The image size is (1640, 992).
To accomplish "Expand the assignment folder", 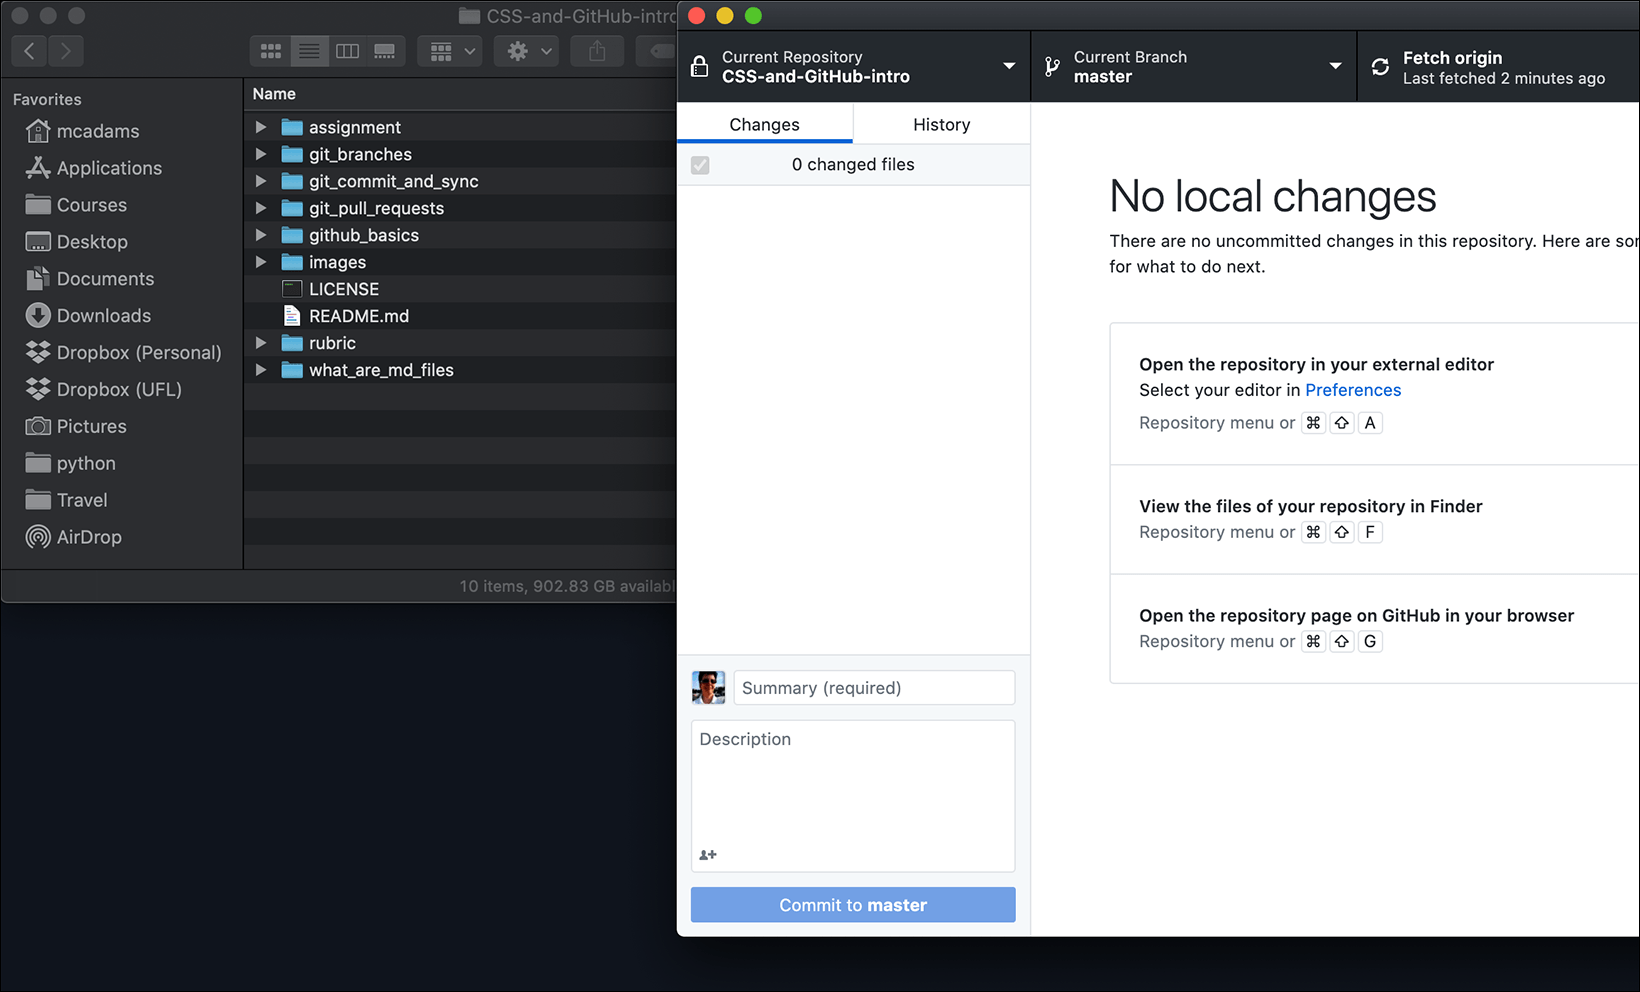I will tap(261, 127).
